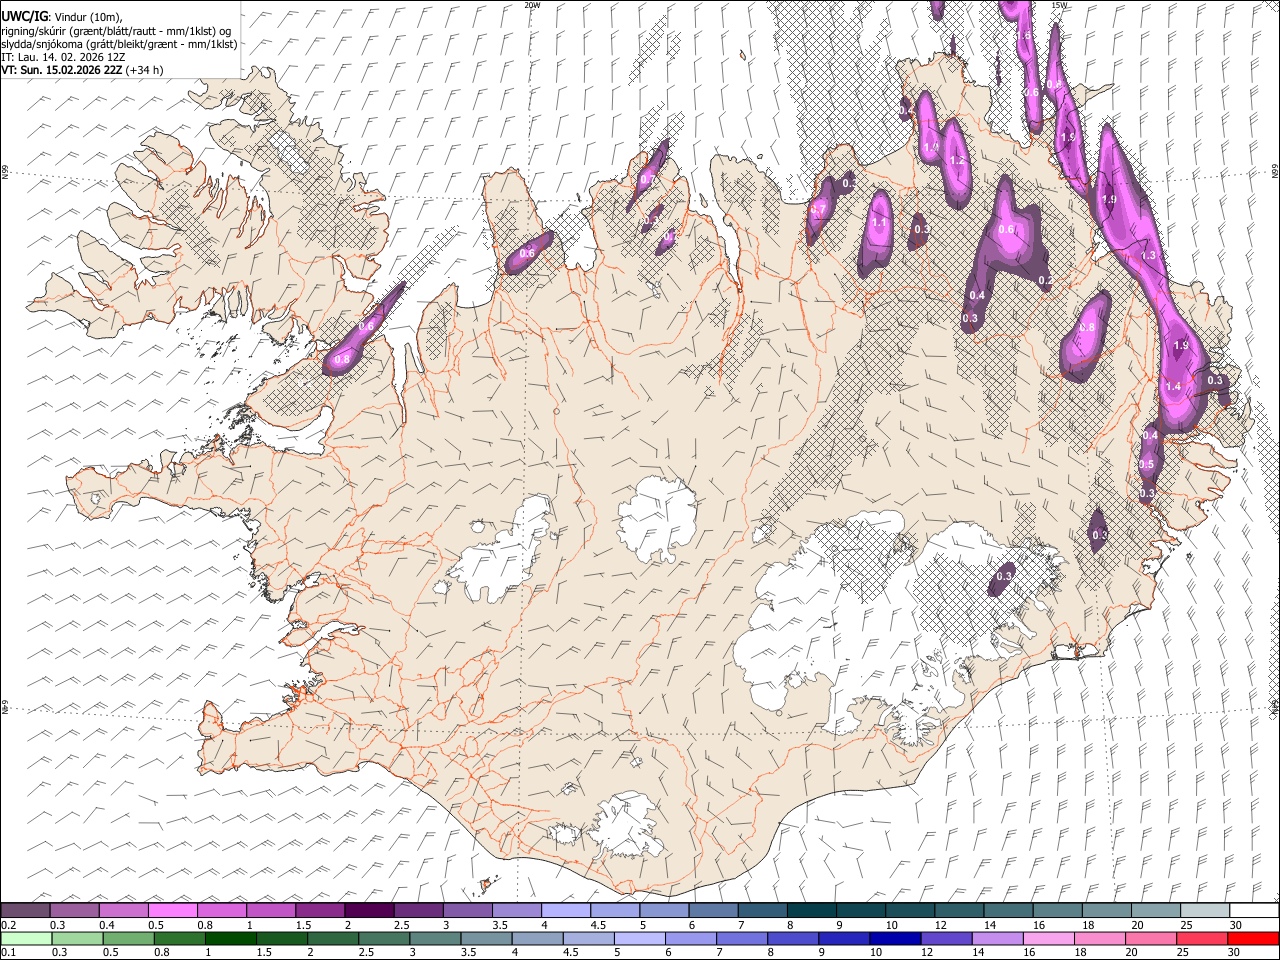Screen dimensions: 1280x960
Task: Click the '1.2' snowfall value on the map
Action: 957,161
